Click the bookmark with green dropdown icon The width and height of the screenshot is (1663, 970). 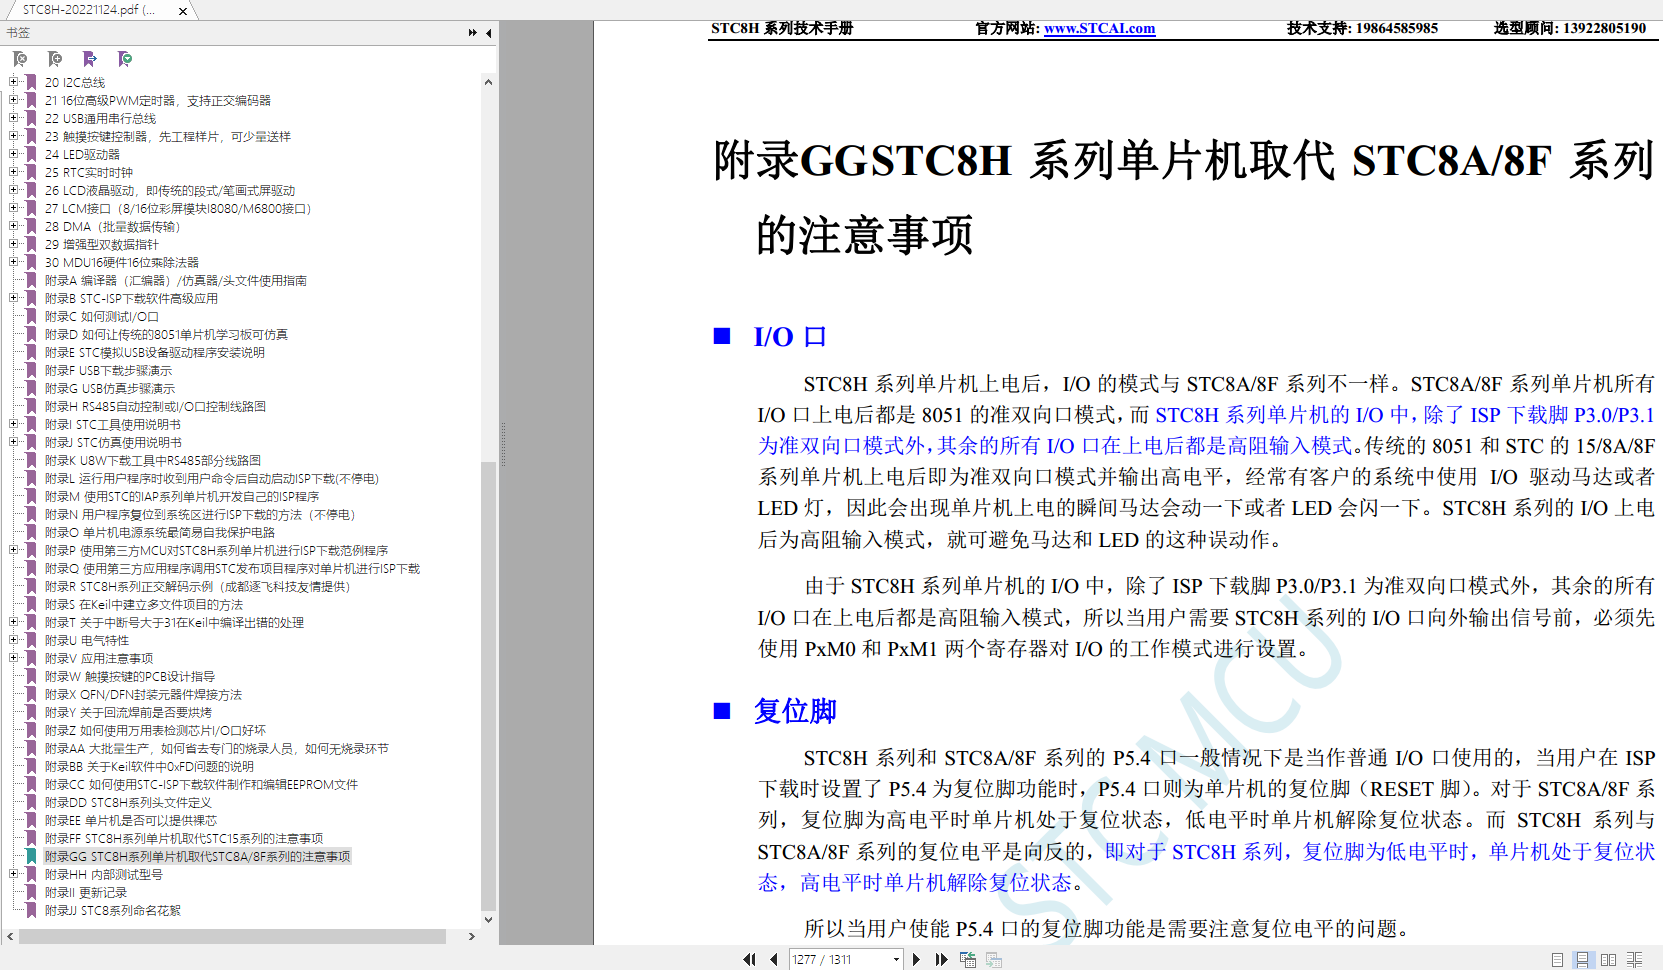point(125,59)
